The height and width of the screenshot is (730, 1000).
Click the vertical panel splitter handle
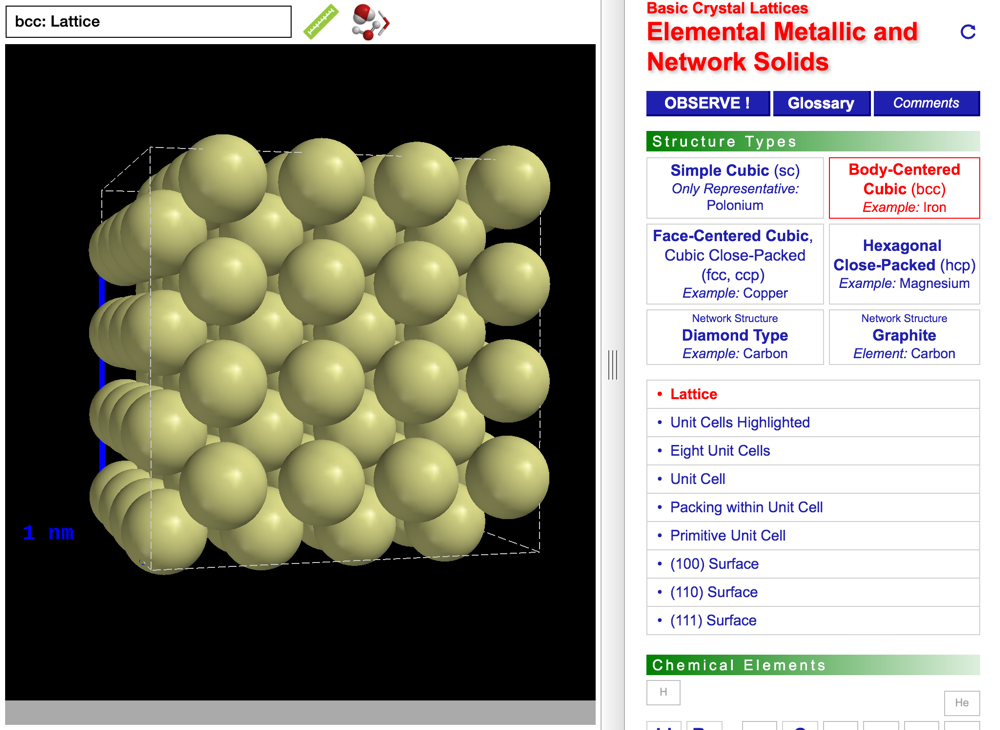(612, 365)
